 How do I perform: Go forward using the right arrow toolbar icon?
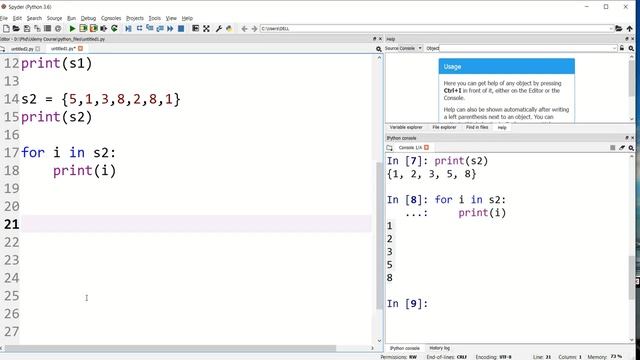[x=254, y=29]
